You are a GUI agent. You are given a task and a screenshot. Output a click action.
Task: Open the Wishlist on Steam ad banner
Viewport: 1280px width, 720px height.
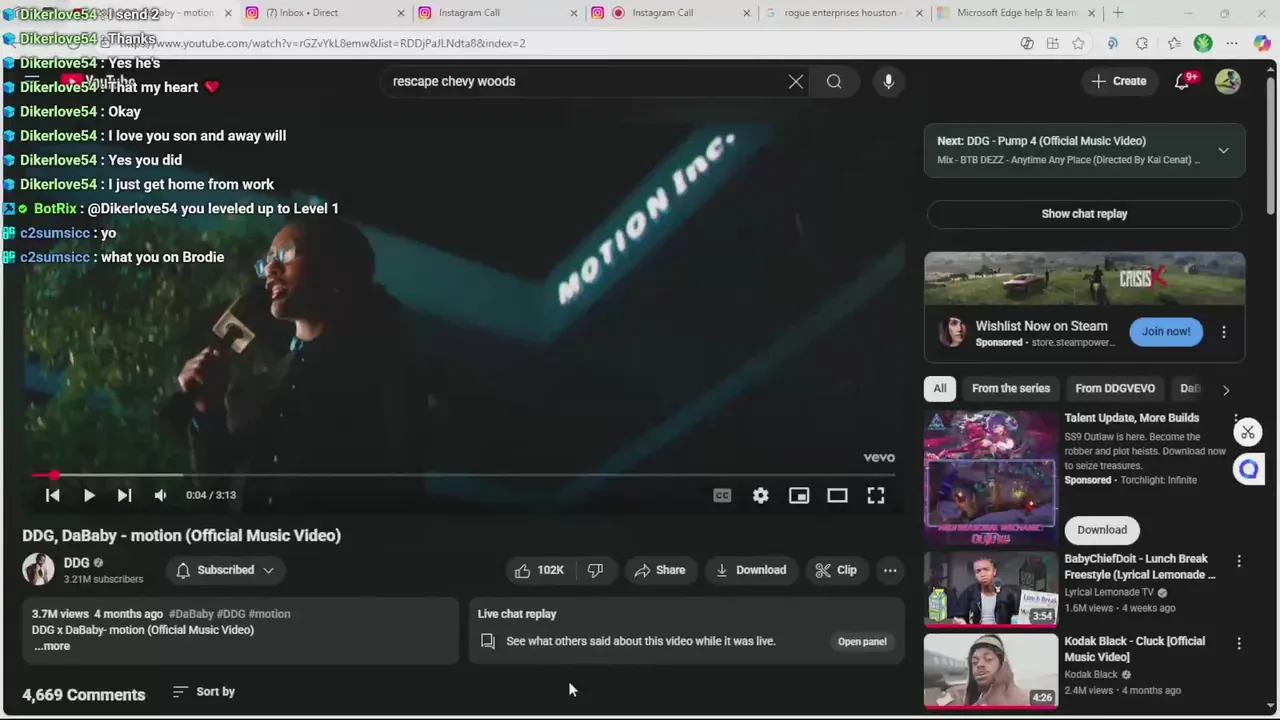tap(1084, 278)
